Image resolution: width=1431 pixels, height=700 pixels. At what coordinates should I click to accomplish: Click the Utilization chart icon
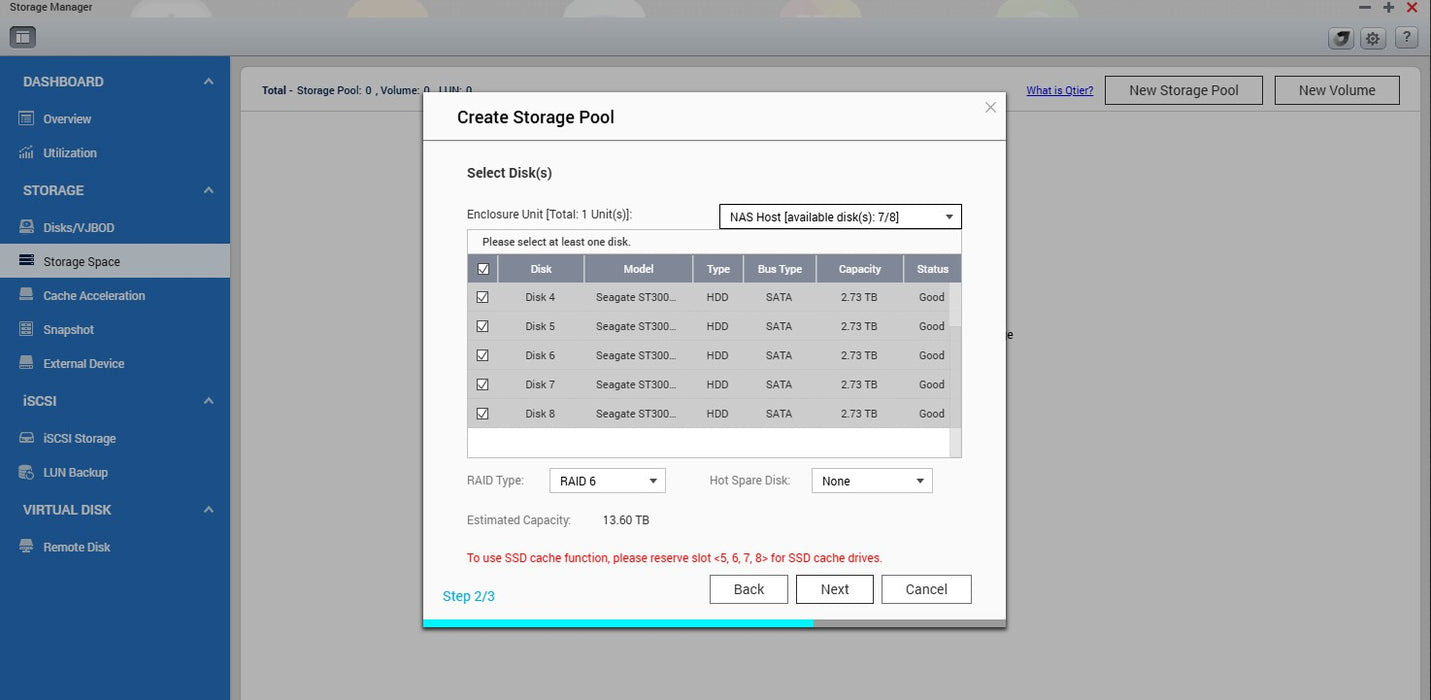pyautogui.click(x=27, y=153)
